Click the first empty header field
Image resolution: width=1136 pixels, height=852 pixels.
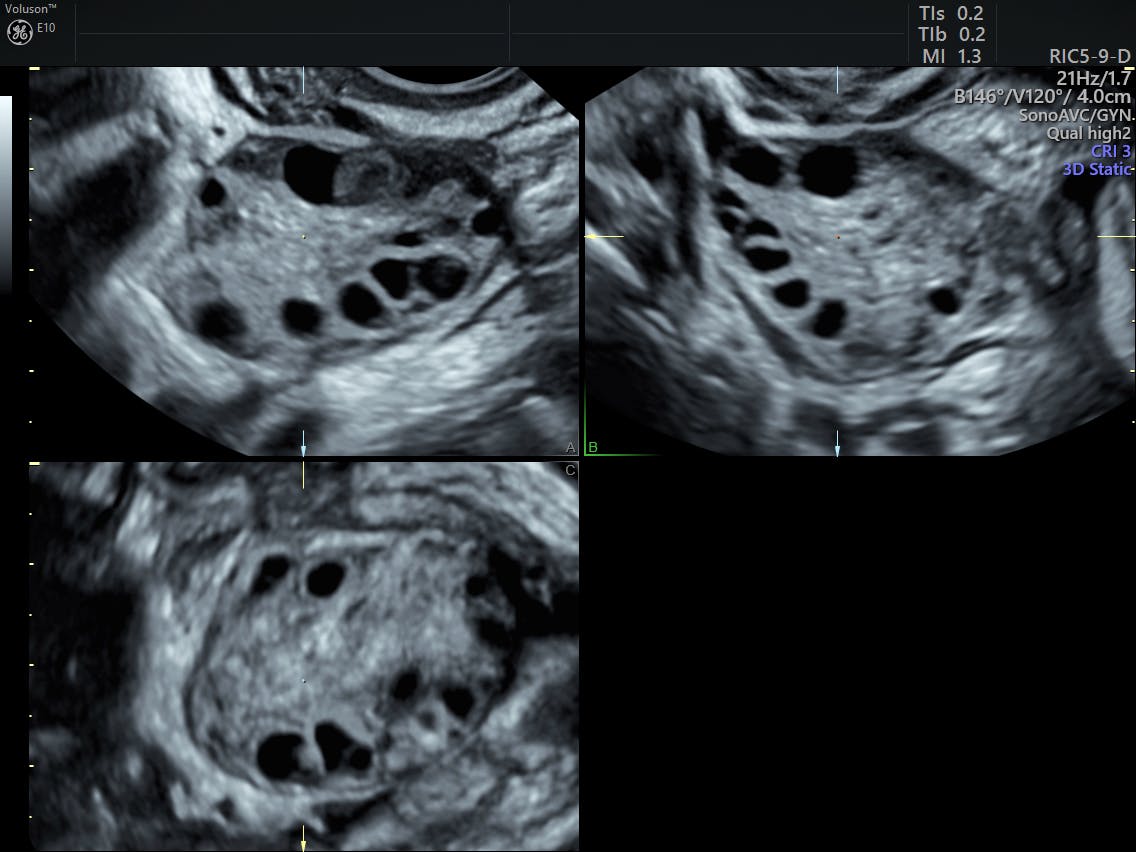pos(291,33)
